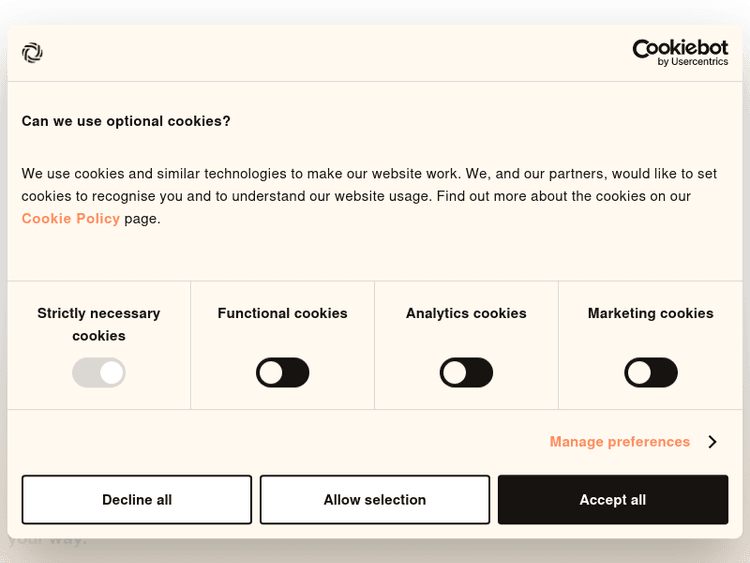Click the Allow selection button

coord(375,500)
